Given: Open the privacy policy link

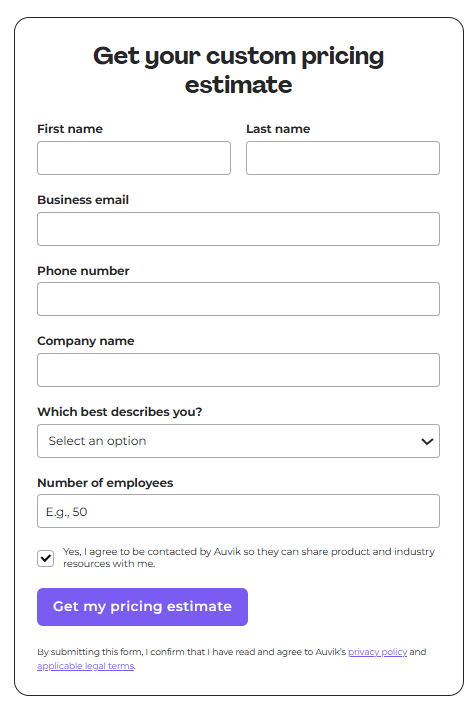Looking at the screenshot, I should (x=377, y=652).
